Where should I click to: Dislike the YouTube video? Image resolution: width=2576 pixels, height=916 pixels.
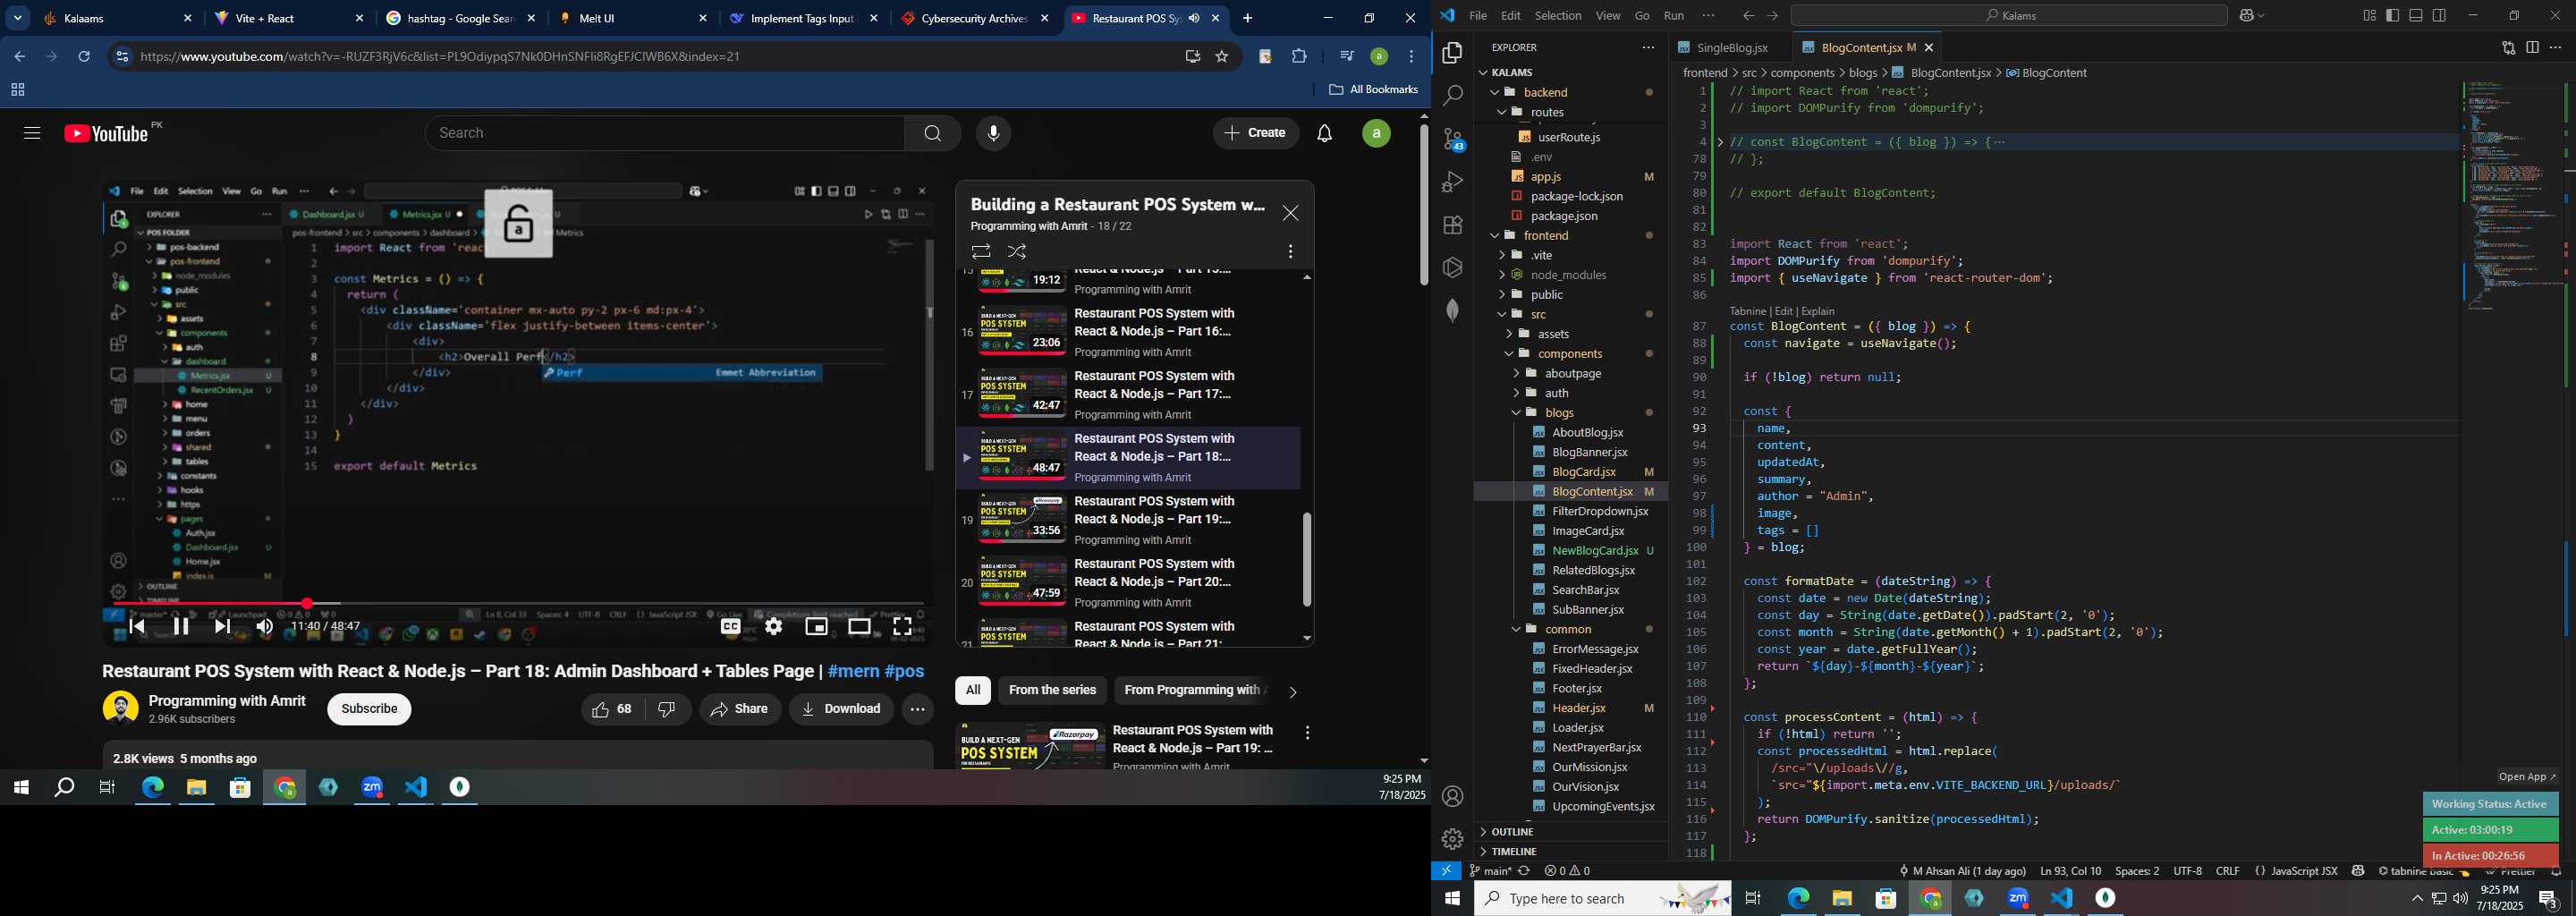[x=668, y=709]
